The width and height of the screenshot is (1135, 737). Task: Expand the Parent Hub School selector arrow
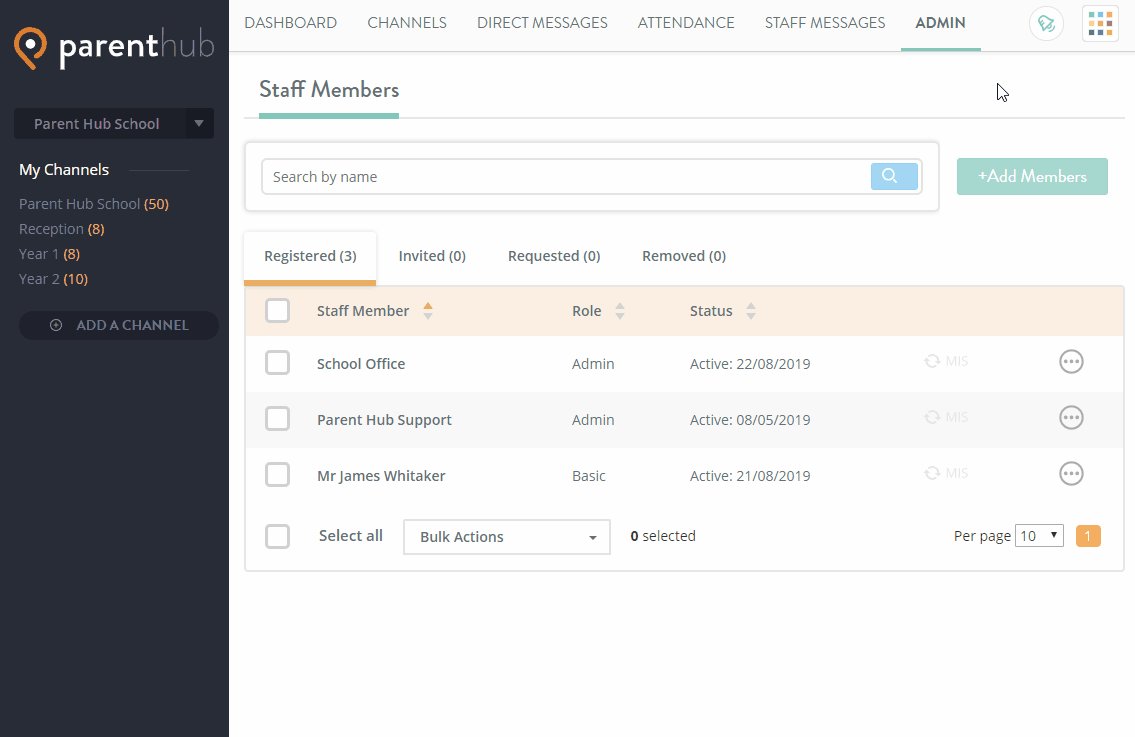click(199, 123)
